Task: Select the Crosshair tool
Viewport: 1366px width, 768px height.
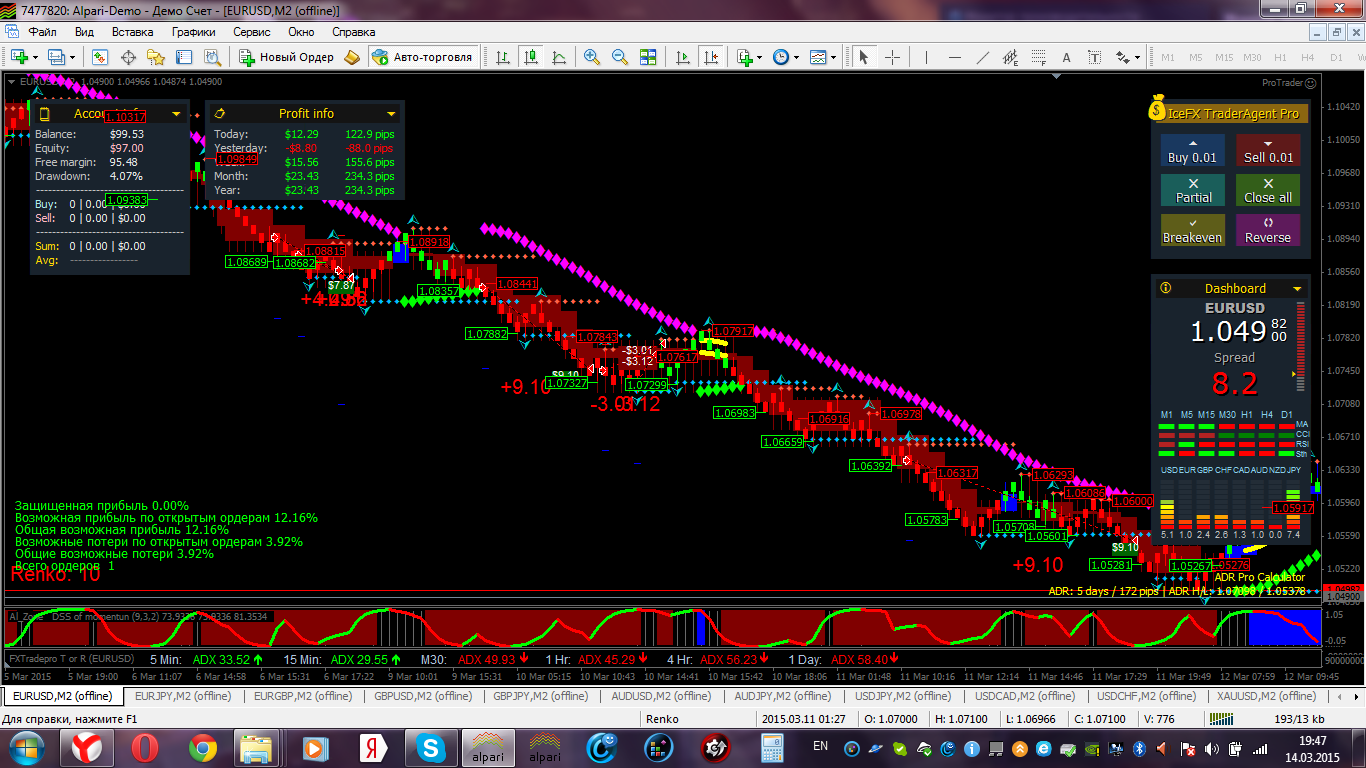Action: tap(892, 57)
